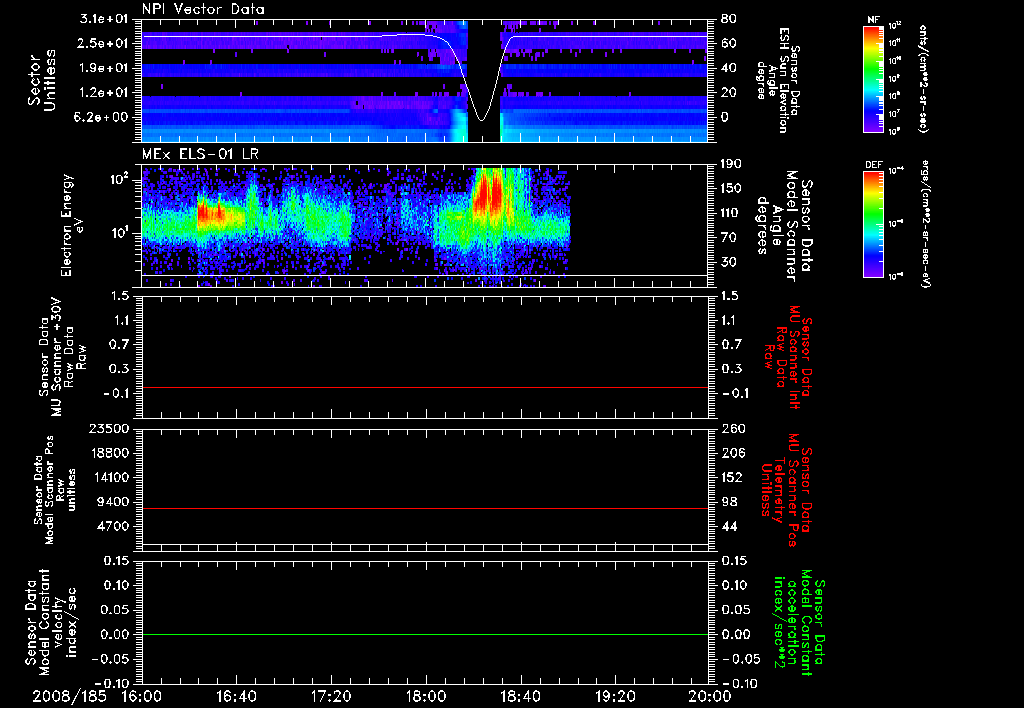Click the 'ESH Sun Elevation Angle' axis label

pos(777,80)
